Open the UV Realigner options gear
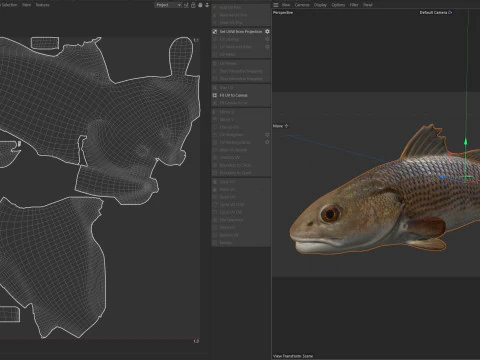Viewport: 480px width, 360px height. coord(267,135)
